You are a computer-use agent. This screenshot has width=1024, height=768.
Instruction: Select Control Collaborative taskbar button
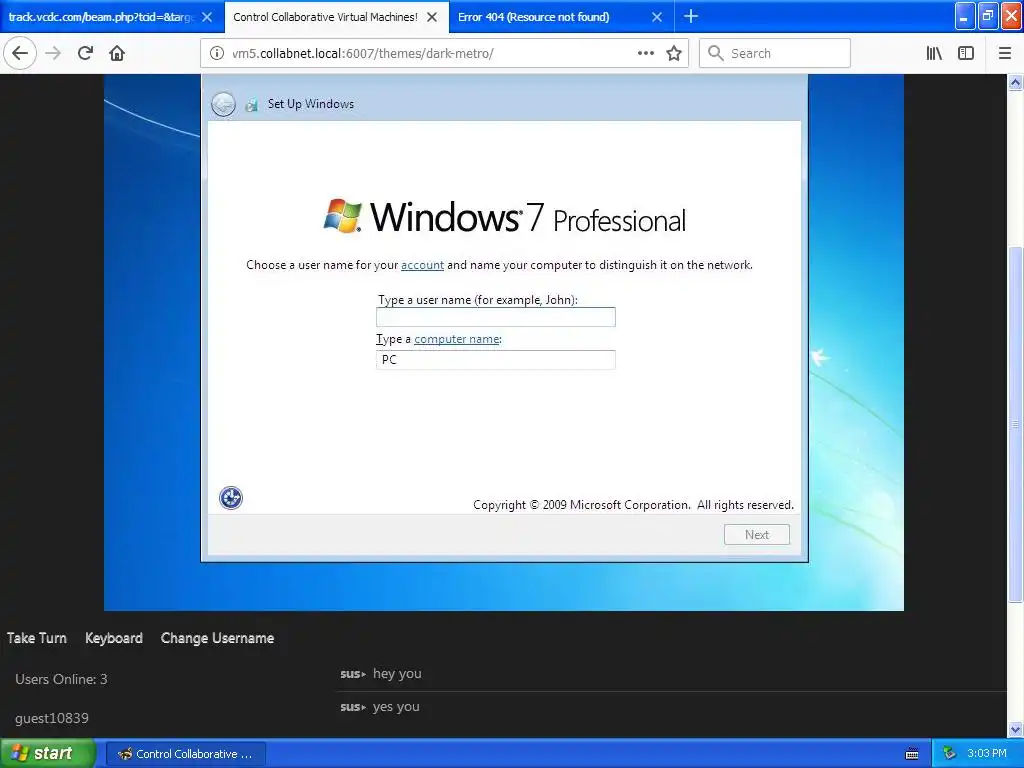pos(185,754)
